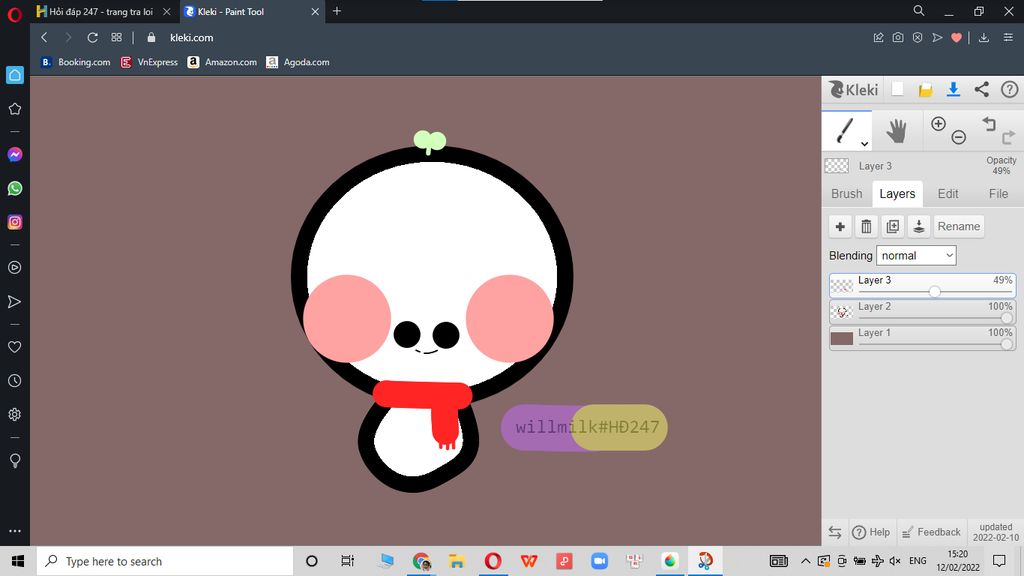This screenshot has width=1024, height=576.
Task: Delete the layer with the trash icon
Action: point(867,227)
